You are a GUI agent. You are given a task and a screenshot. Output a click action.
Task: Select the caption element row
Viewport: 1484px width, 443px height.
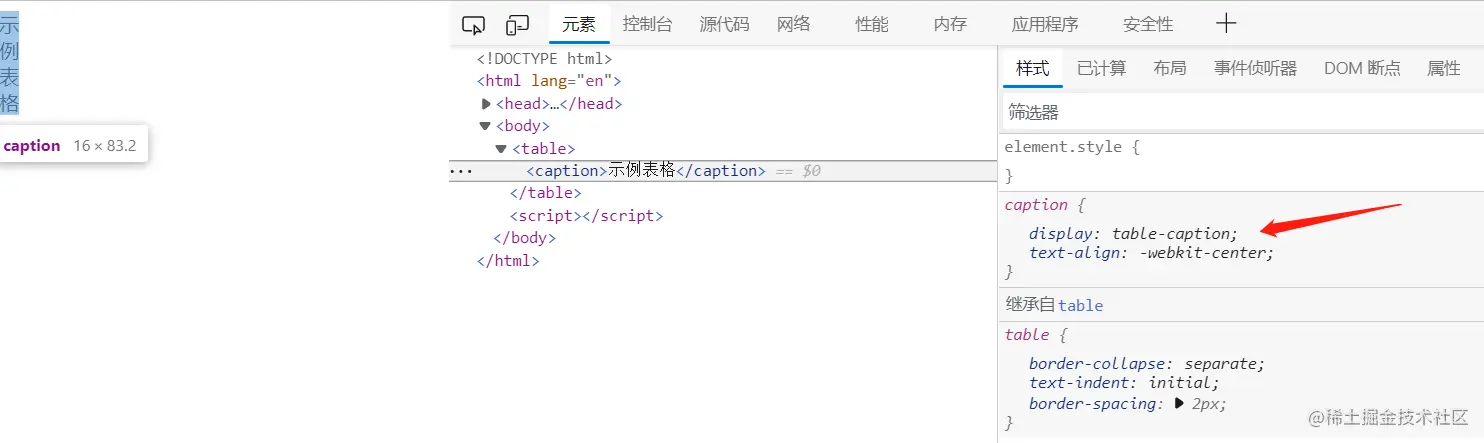coord(724,171)
